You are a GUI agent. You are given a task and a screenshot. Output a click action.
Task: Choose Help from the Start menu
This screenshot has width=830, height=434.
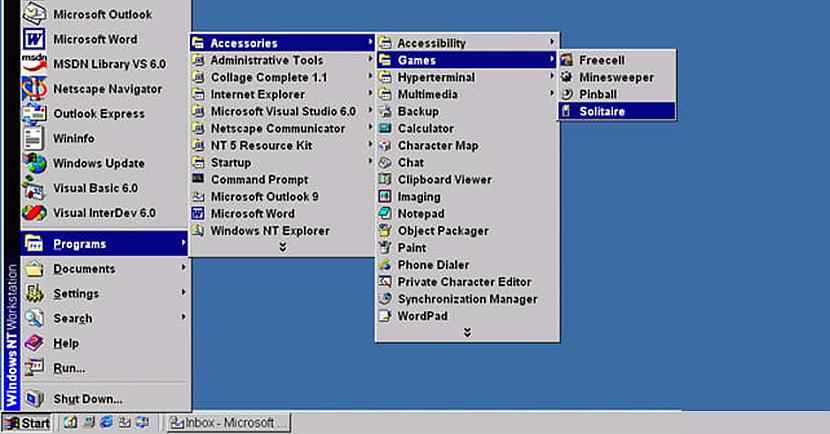(x=105, y=343)
